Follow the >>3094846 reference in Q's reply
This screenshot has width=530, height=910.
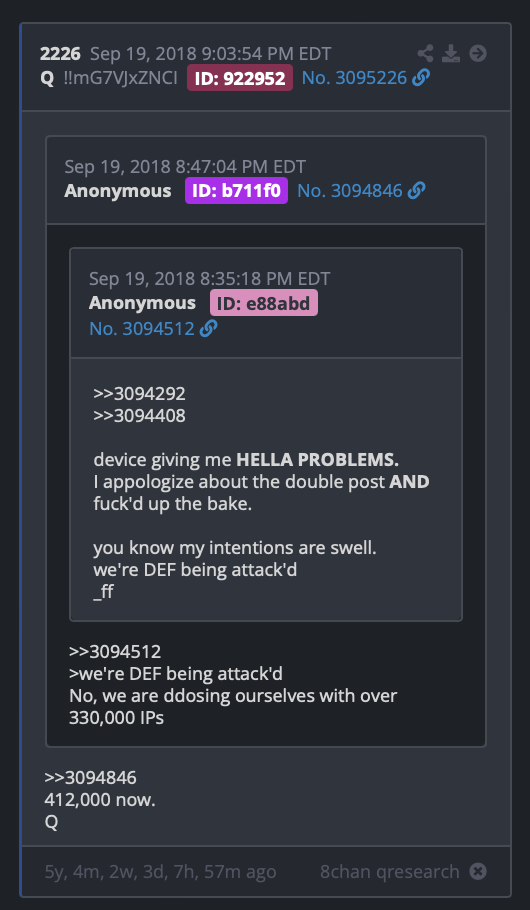pos(91,778)
